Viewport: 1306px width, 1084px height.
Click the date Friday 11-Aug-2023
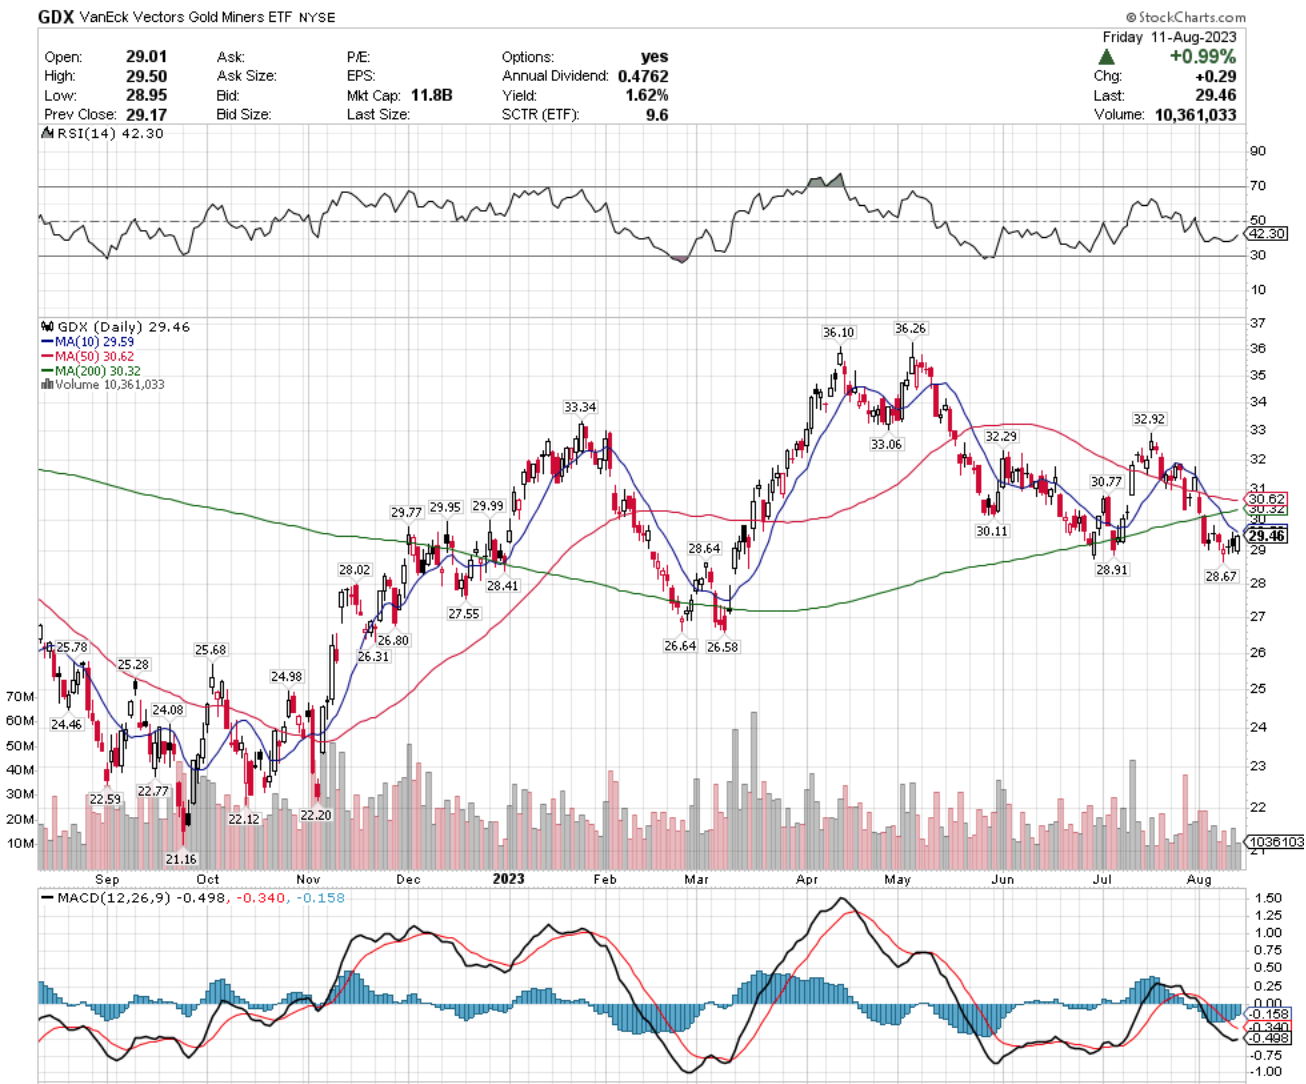pyautogui.click(x=1170, y=37)
